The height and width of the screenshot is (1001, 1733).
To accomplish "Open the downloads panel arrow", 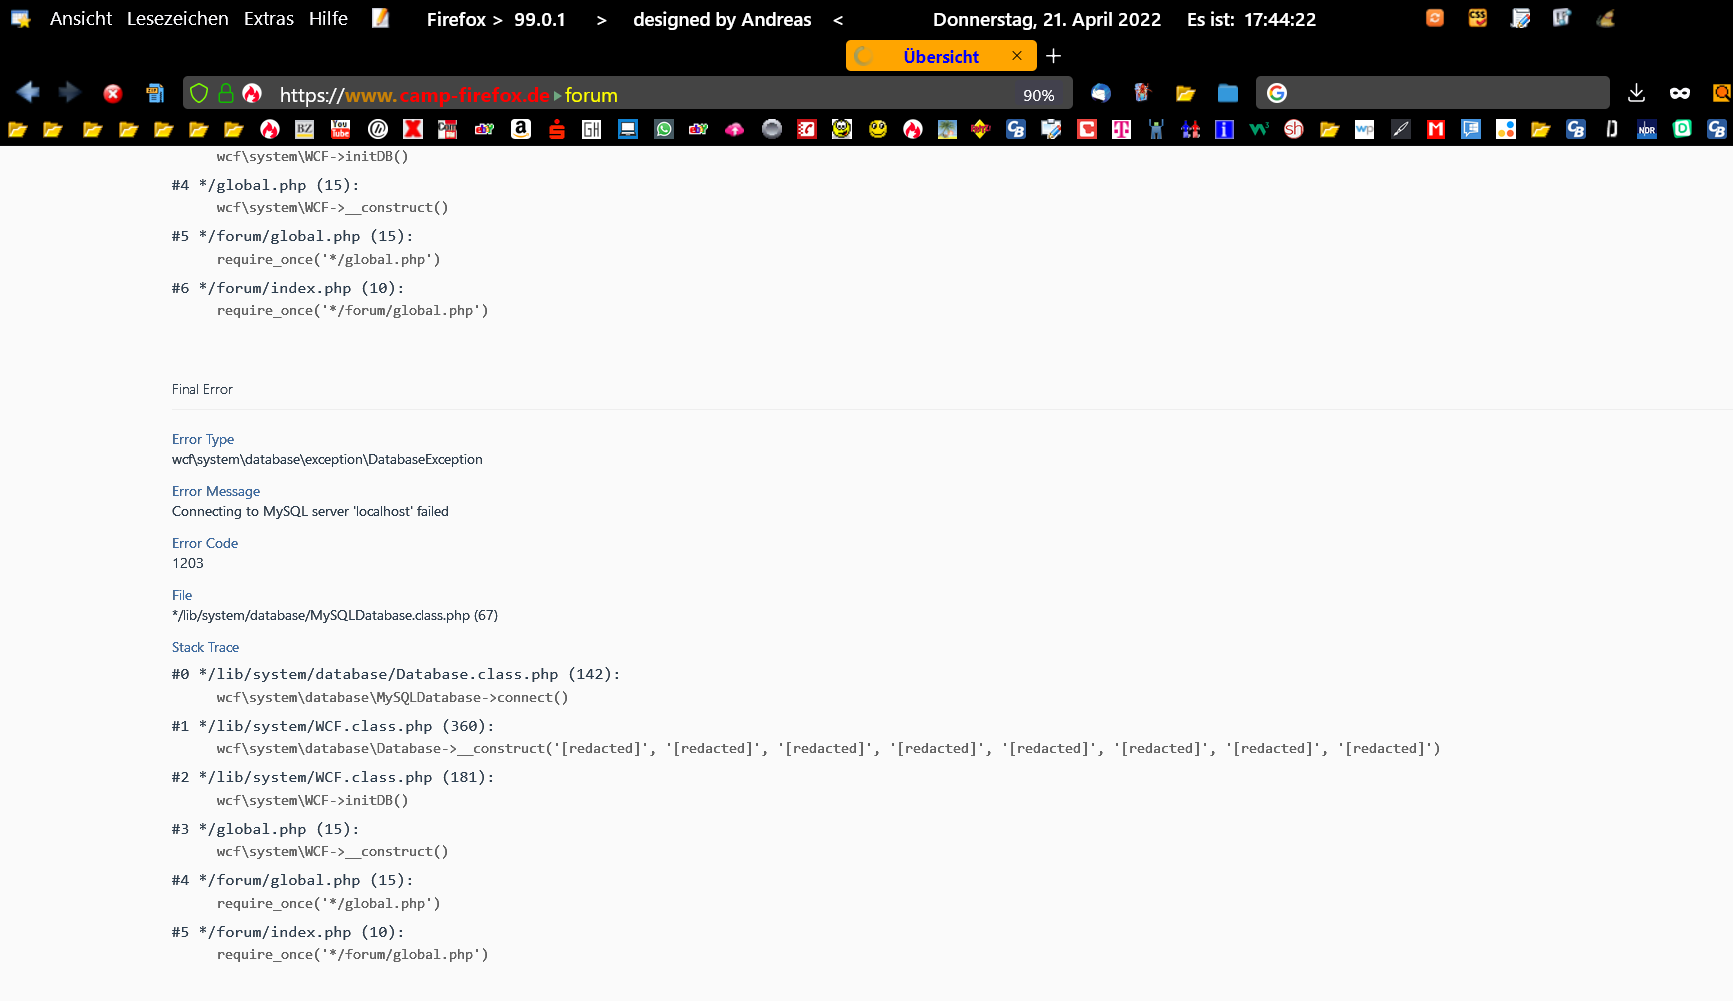I will click(1636, 93).
